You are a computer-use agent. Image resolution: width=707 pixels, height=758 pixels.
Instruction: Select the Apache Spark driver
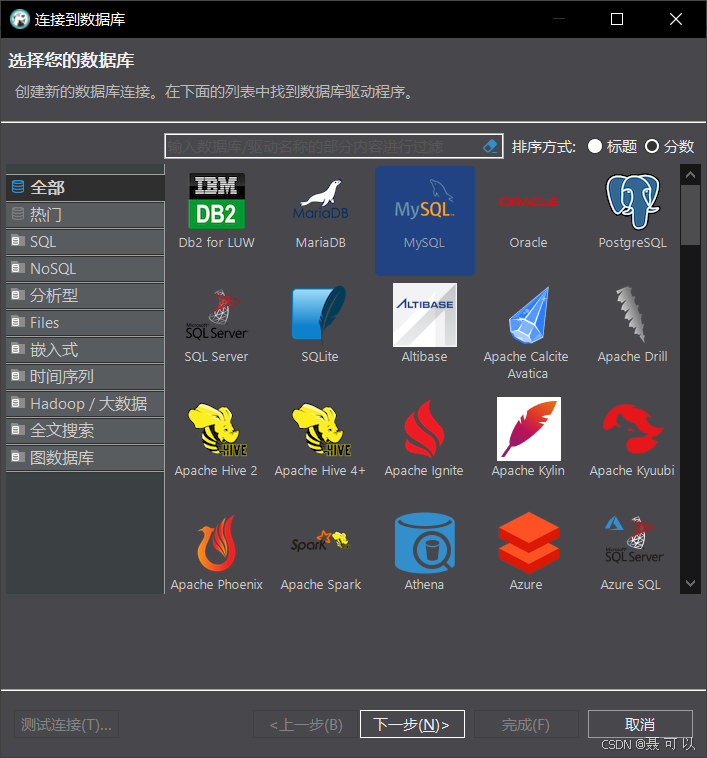tap(321, 553)
